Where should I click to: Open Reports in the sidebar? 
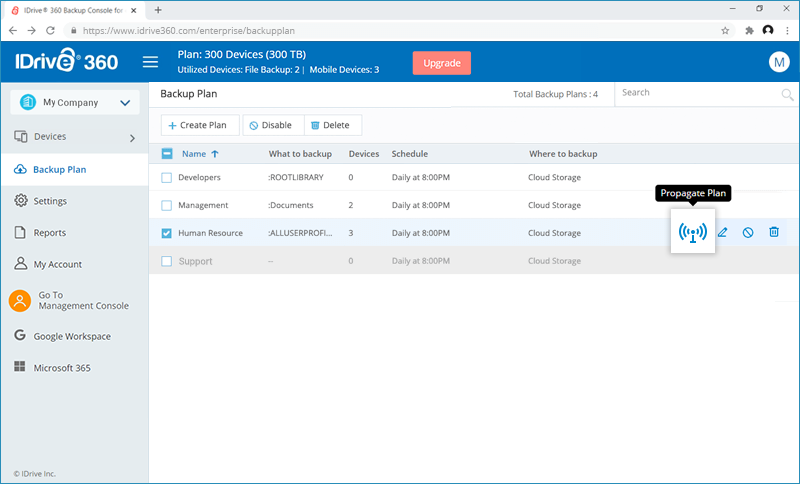49,233
